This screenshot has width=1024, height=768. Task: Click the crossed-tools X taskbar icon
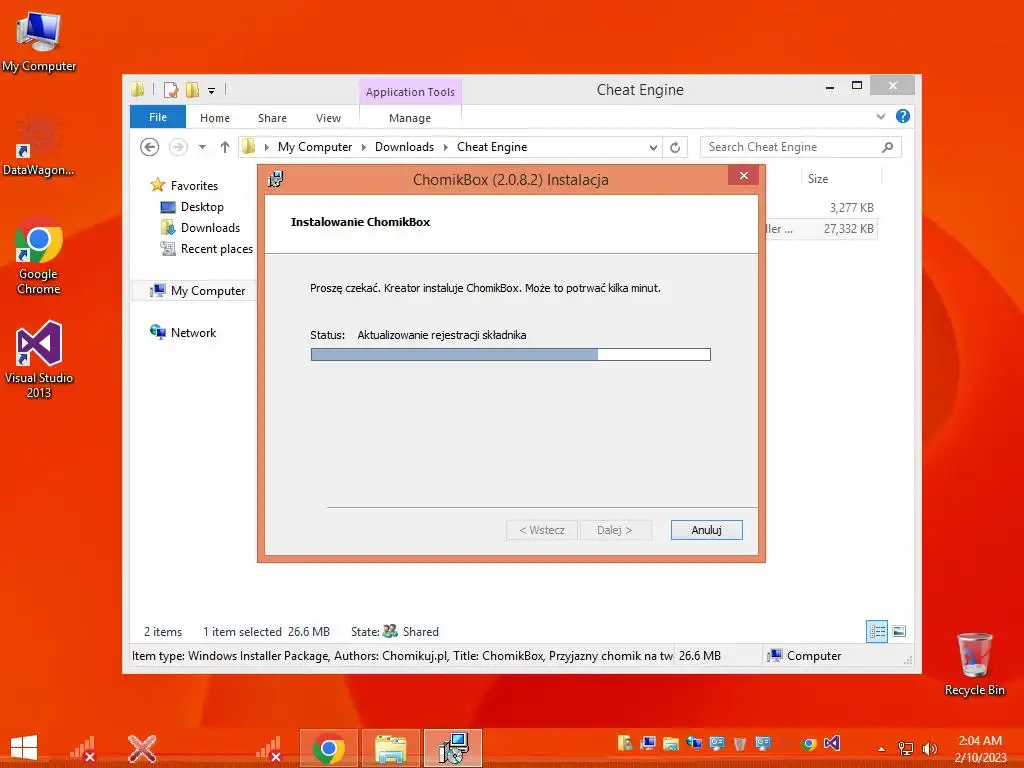pyautogui.click(x=142, y=748)
